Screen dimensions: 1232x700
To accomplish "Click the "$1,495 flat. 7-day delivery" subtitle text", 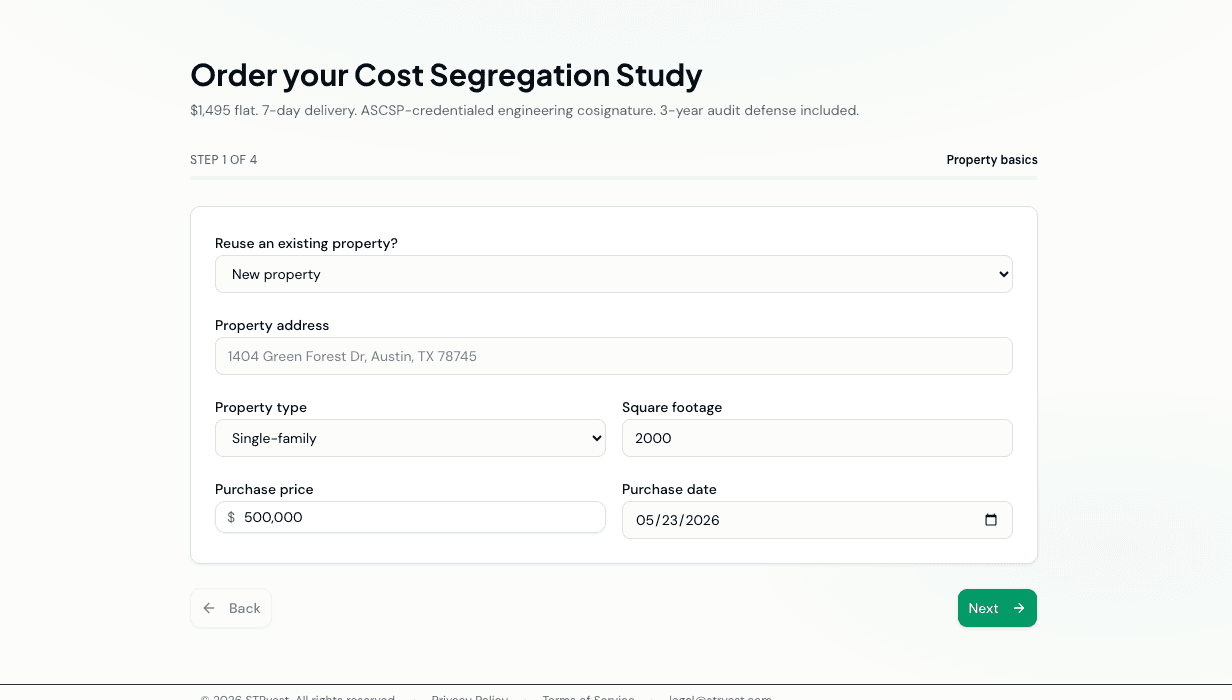I will [524, 110].
